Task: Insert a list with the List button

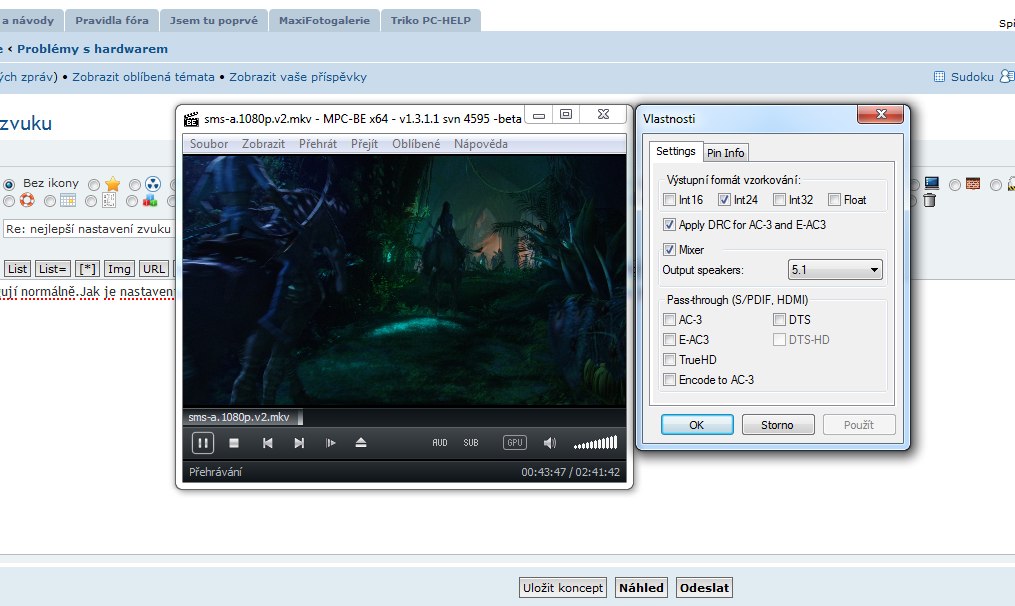Action: click(x=17, y=269)
